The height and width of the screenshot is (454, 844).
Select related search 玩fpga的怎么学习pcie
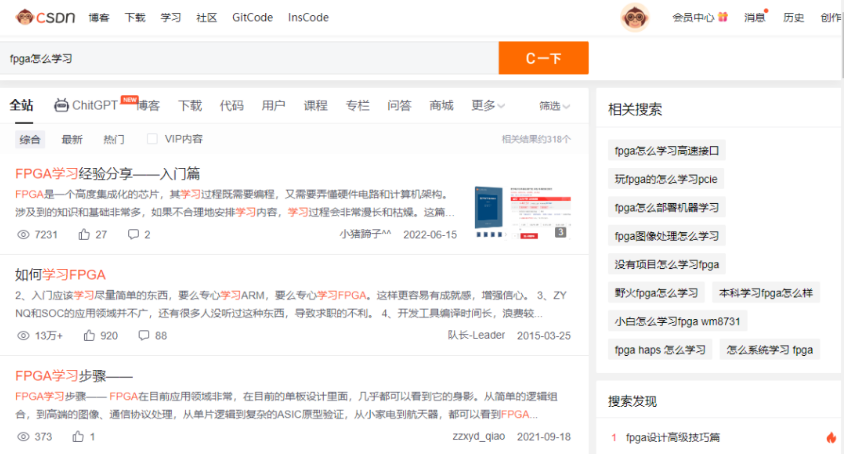coord(666,179)
